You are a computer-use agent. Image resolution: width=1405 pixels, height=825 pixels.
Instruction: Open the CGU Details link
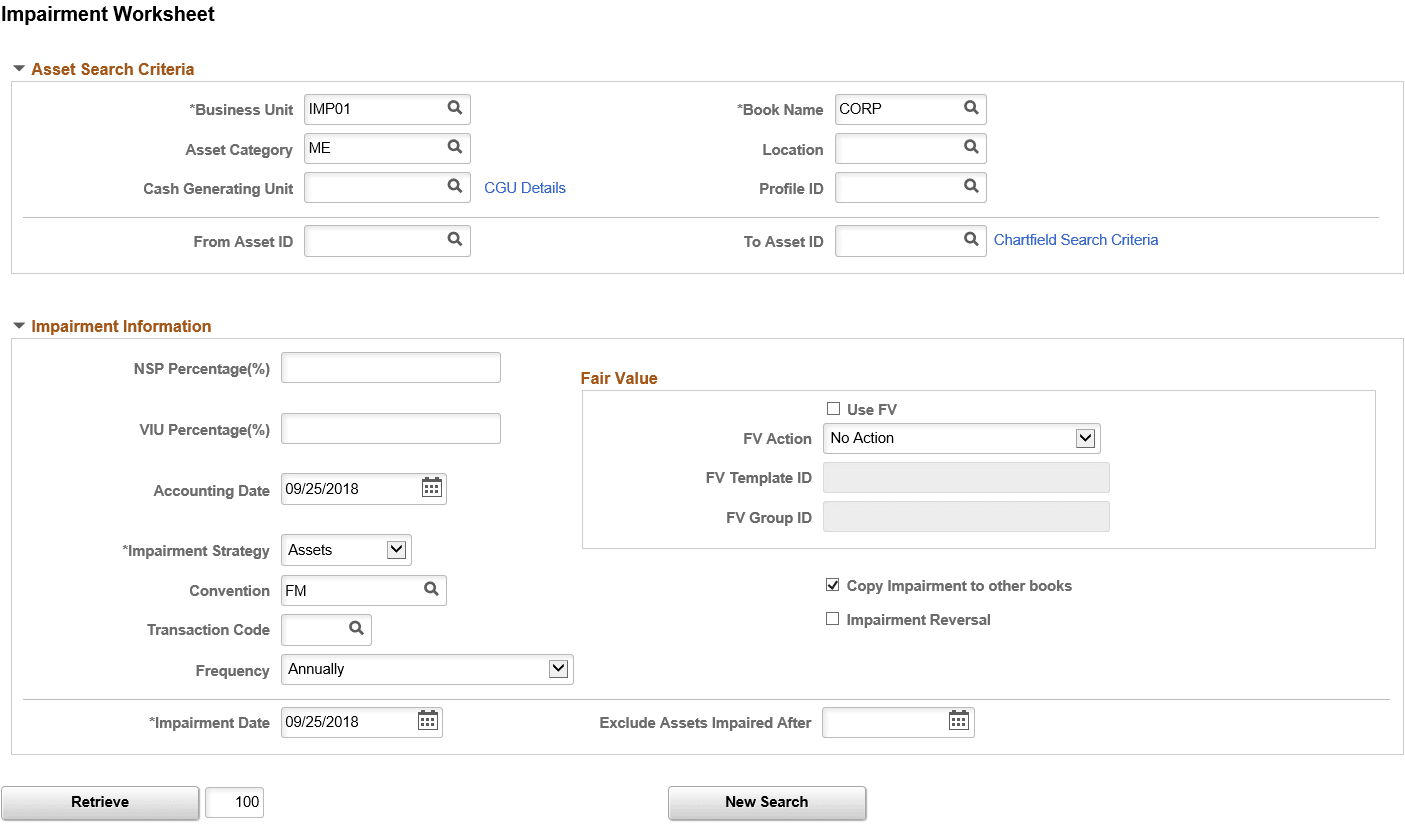pyautogui.click(x=525, y=188)
